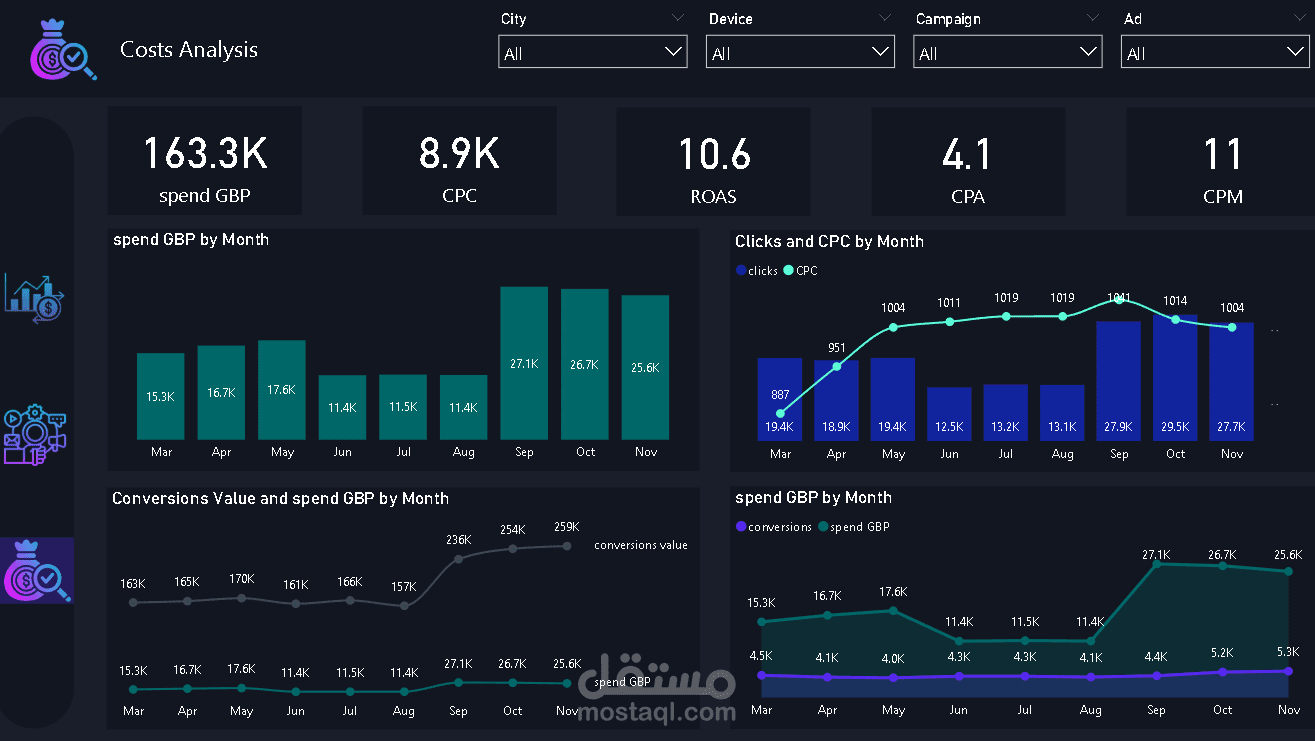Open the Device filter dropdown
This screenshot has height=741, width=1315.
click(882, 51)
